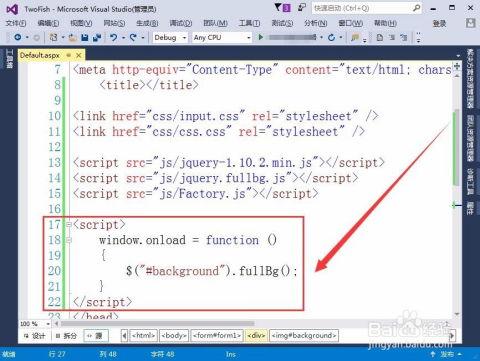This screenshot has height=361, width=480.
Task: Switch to the Design view tab
Action: click(35, 336)
